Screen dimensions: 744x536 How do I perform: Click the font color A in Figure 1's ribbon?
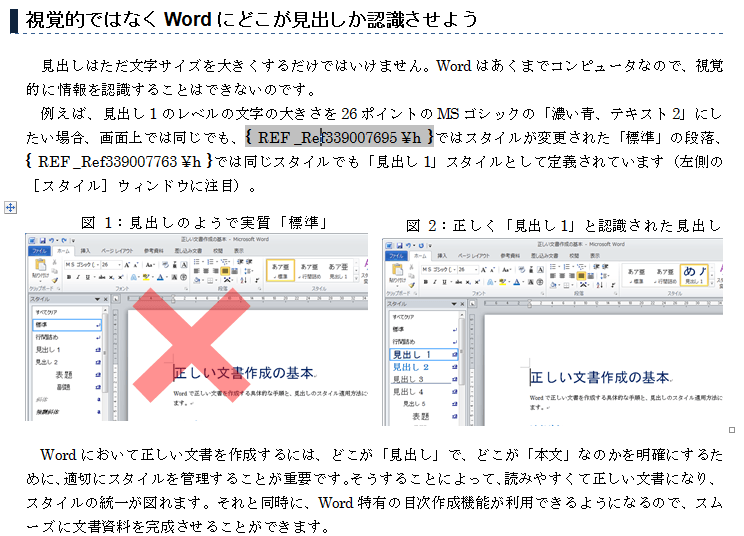pos(160,277)
